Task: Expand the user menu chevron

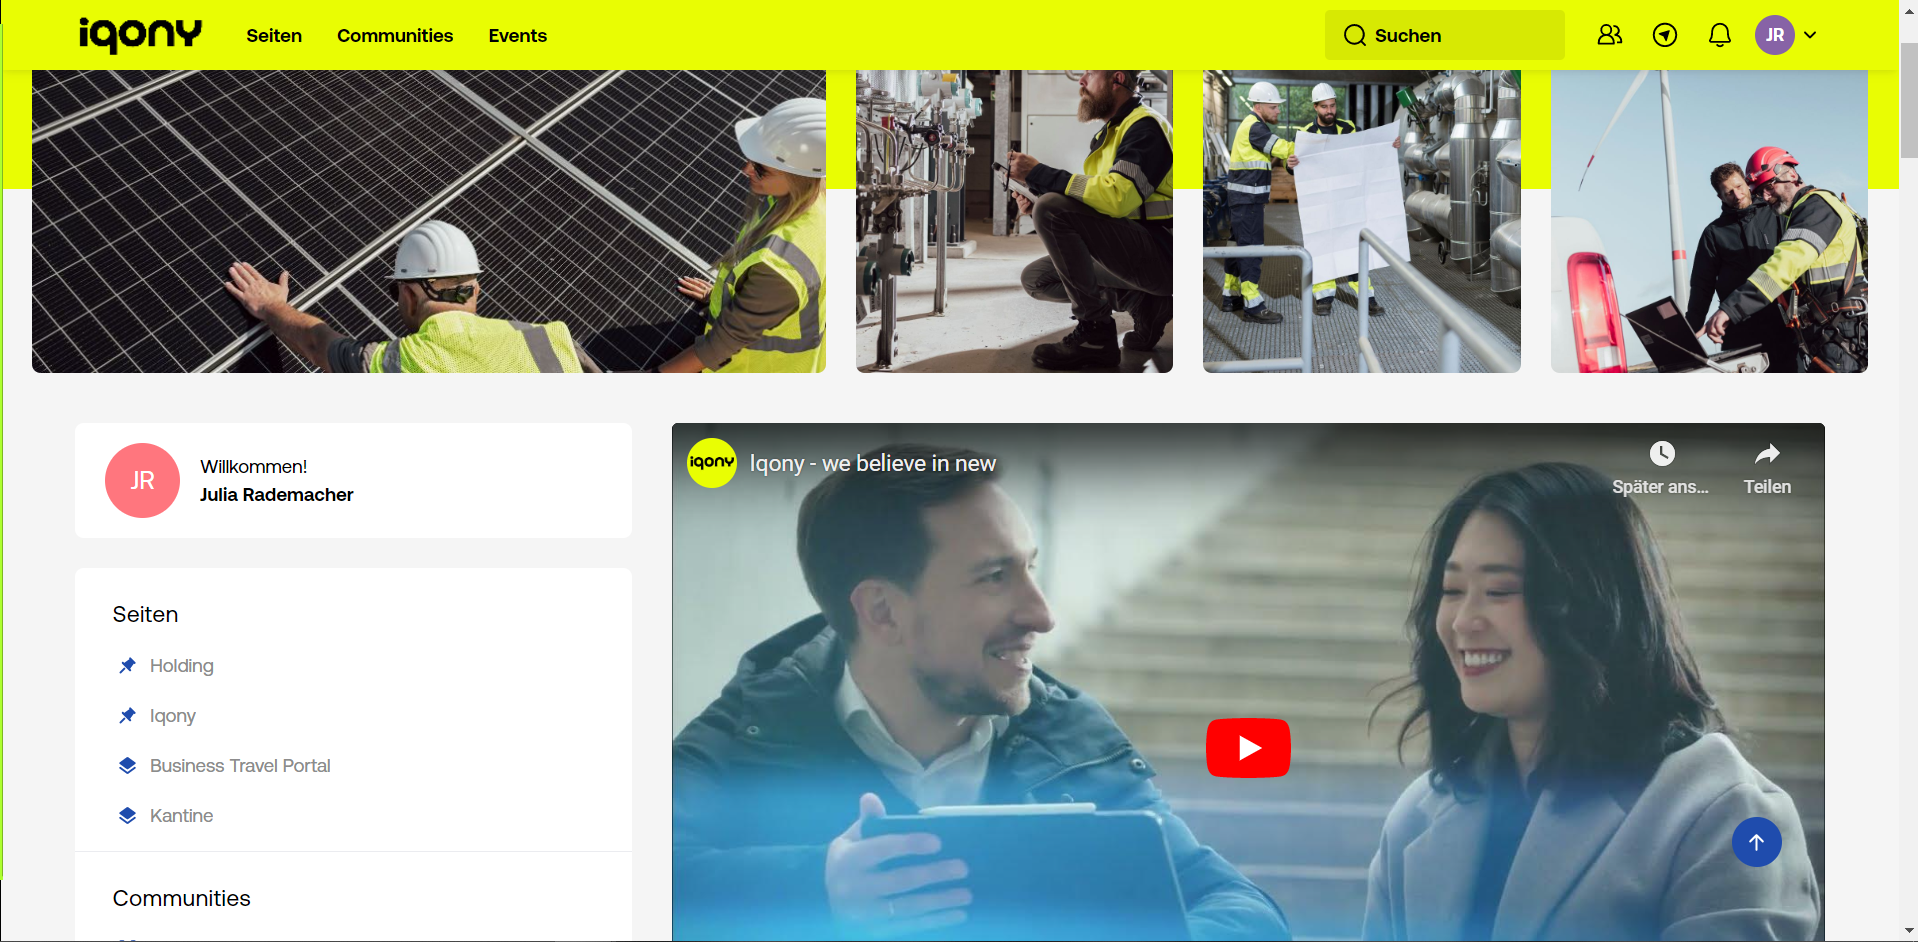Action: [1810, 35]
